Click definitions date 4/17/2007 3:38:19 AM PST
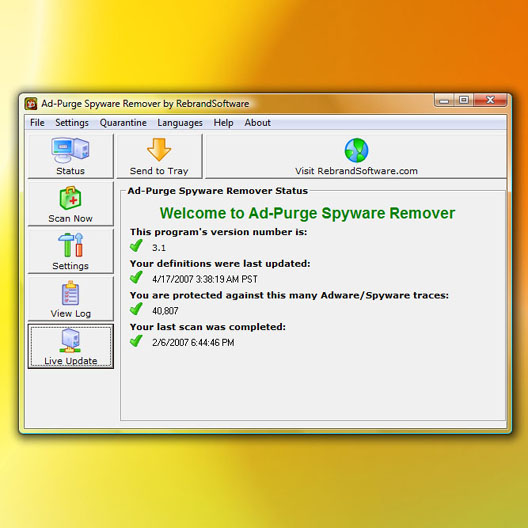Viewport: 528px width, 528px height. tap(205, 279)
